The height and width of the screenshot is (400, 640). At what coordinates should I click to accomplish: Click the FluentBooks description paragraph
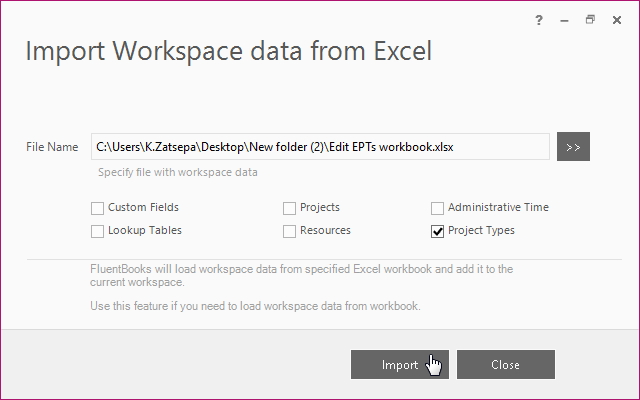coord(301,276)
